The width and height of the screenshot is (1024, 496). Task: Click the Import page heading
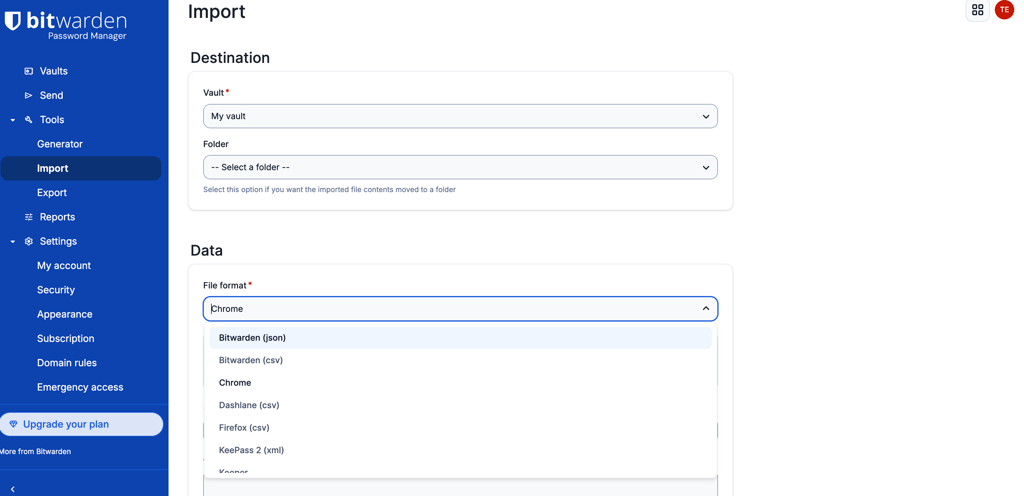(217, 12)
